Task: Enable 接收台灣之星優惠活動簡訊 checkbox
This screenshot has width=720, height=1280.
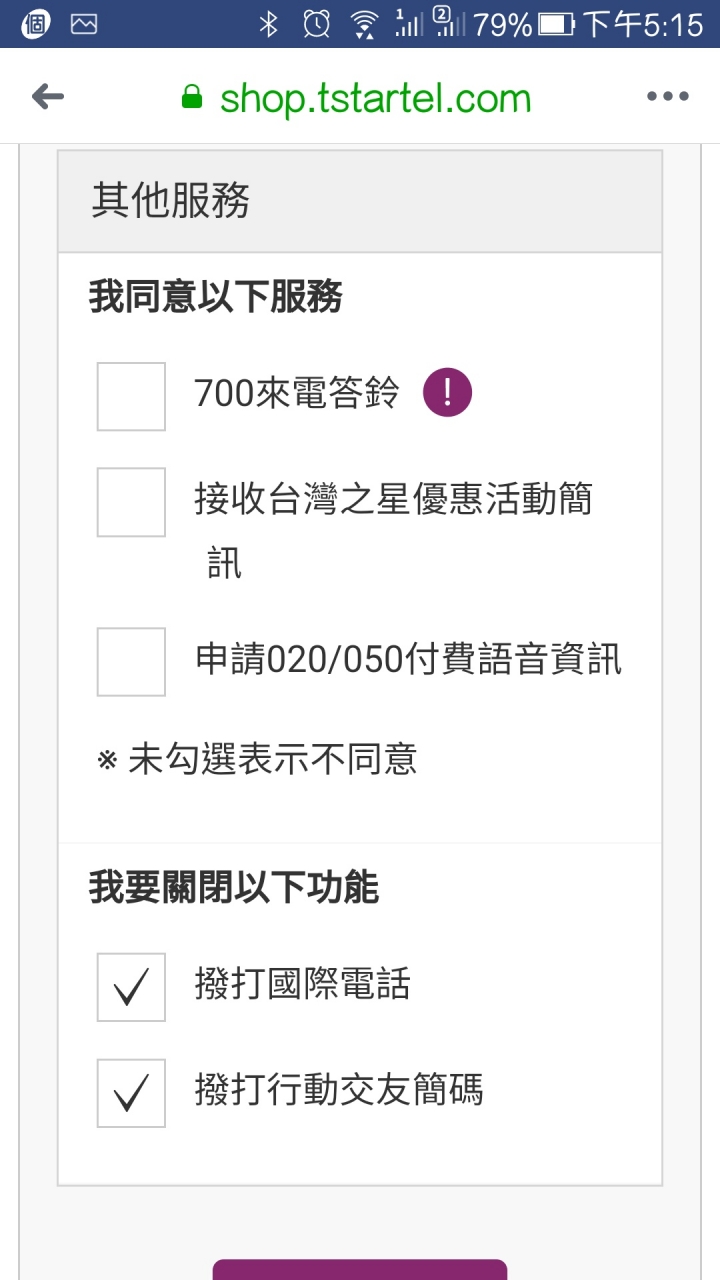Action: 131,502
